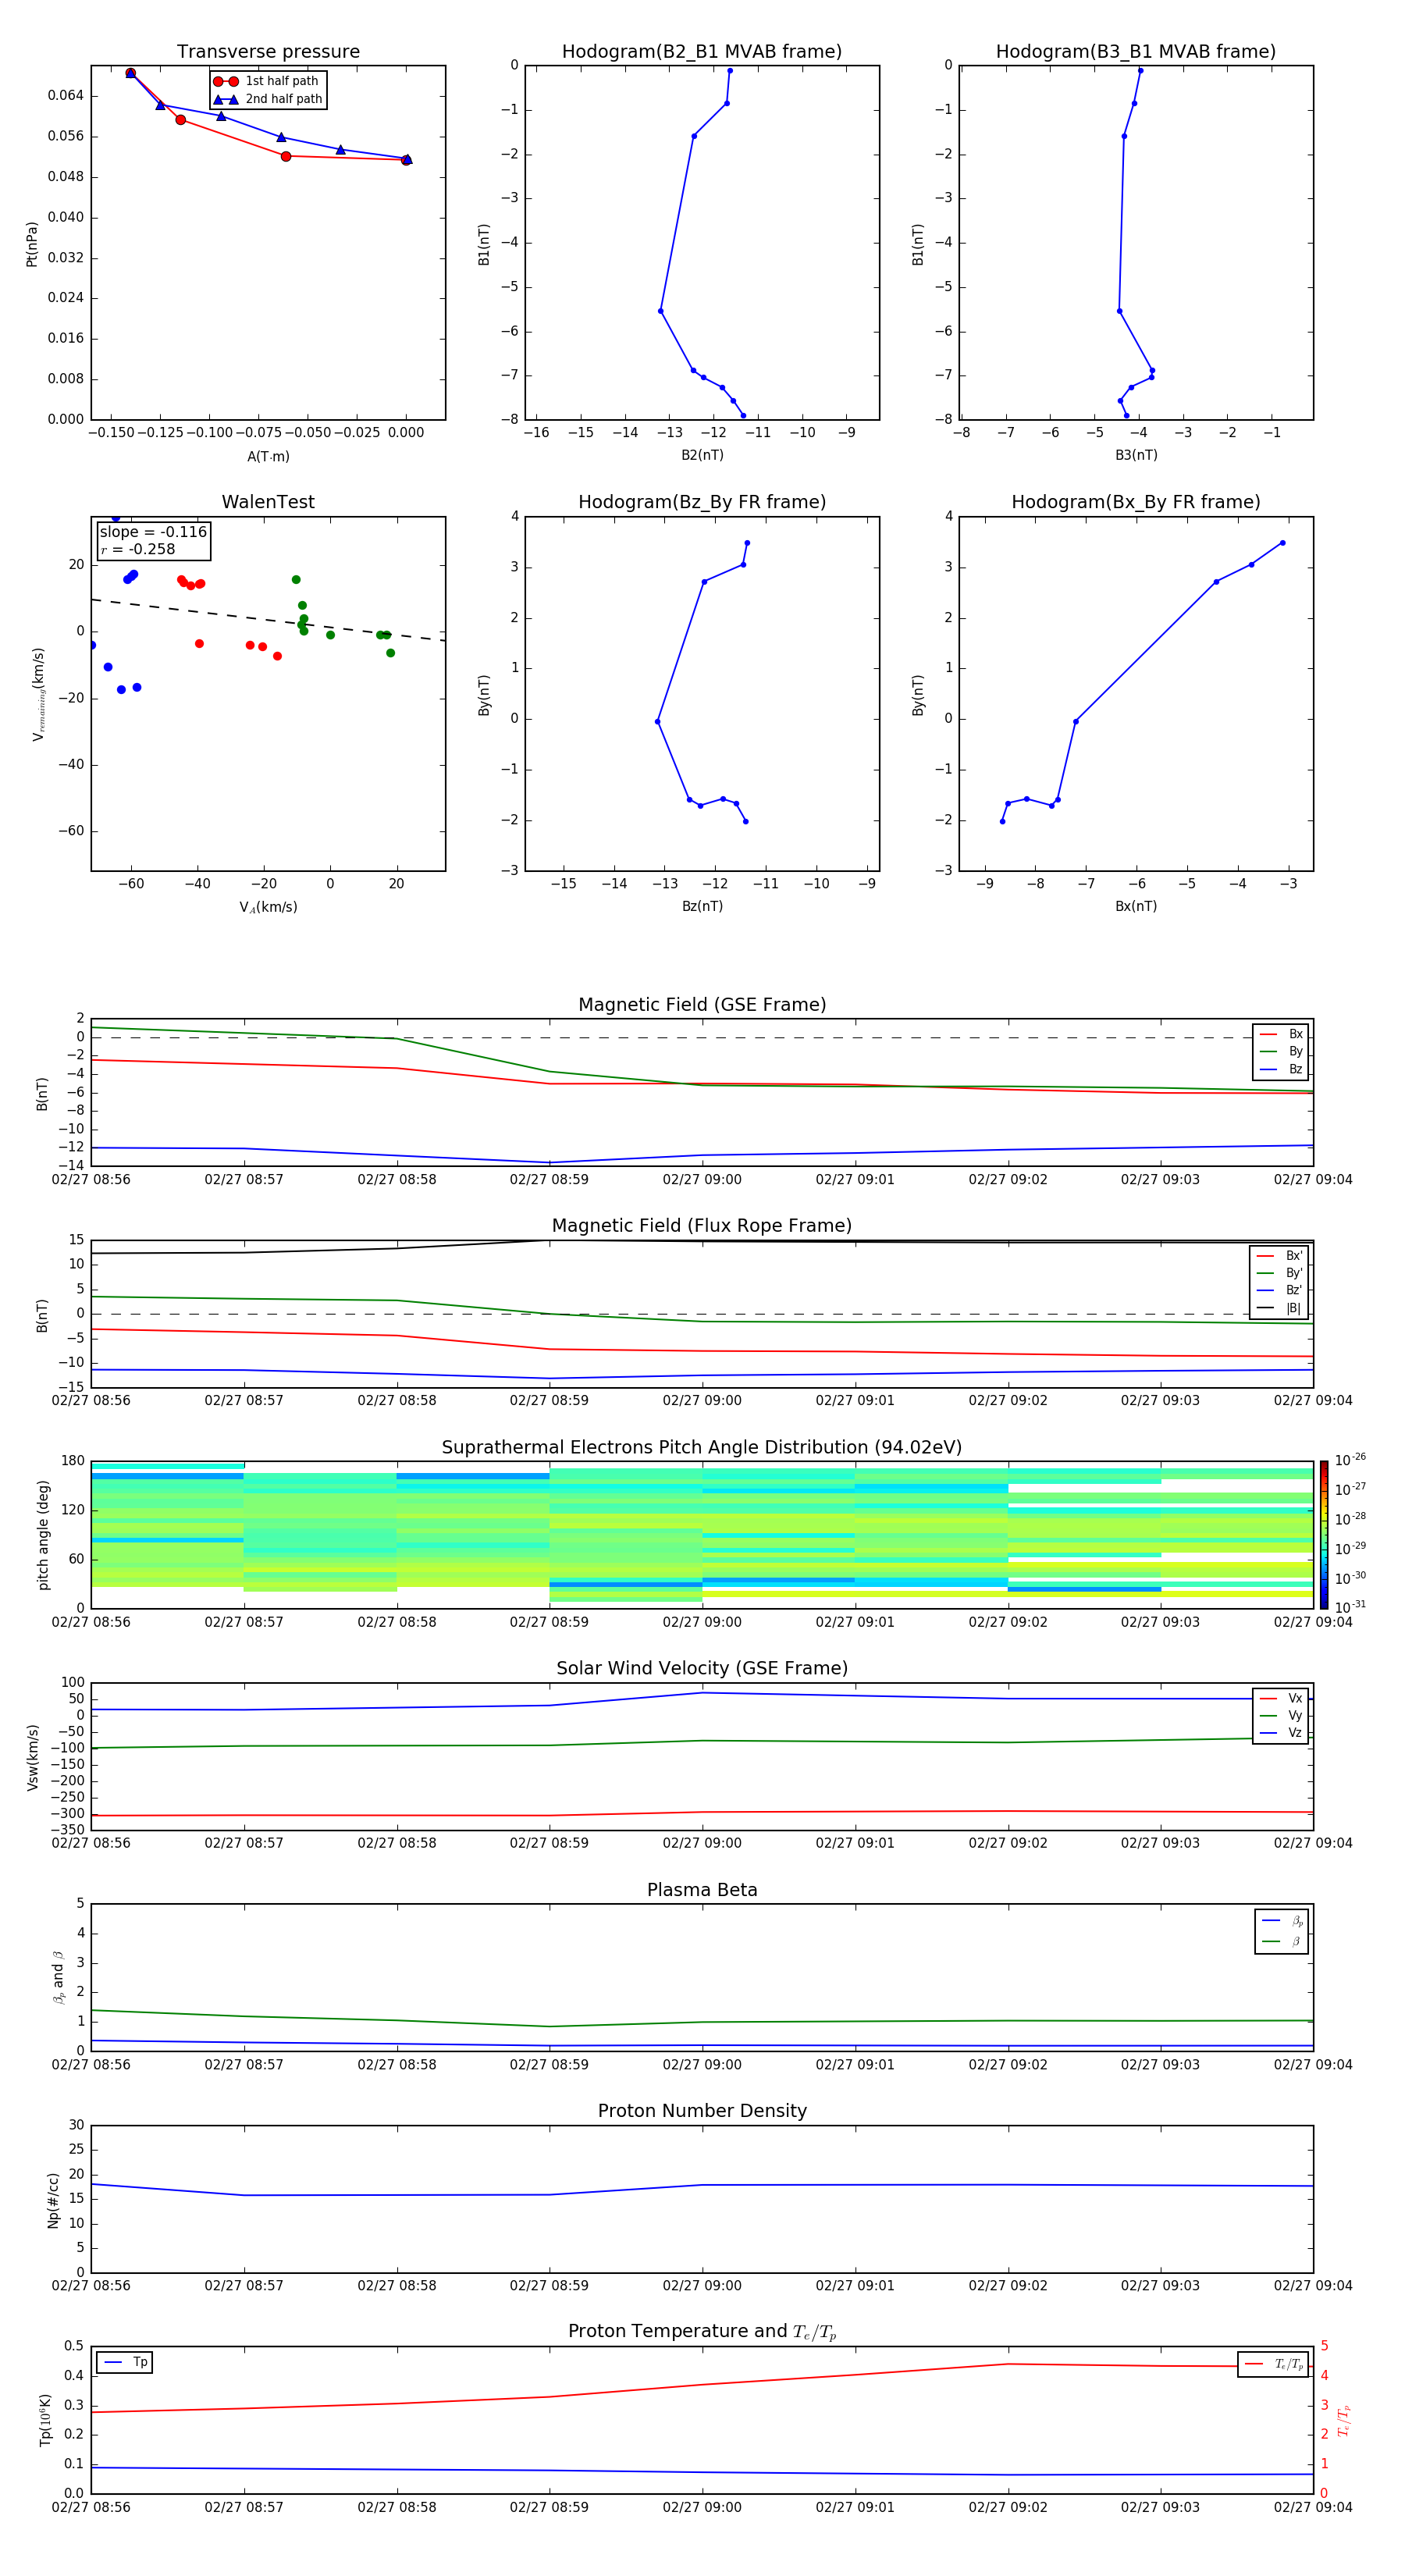Click the 'Tp(10^6K)' y-axis label
The image size is (1405, 2576).
pos(45,2420)
